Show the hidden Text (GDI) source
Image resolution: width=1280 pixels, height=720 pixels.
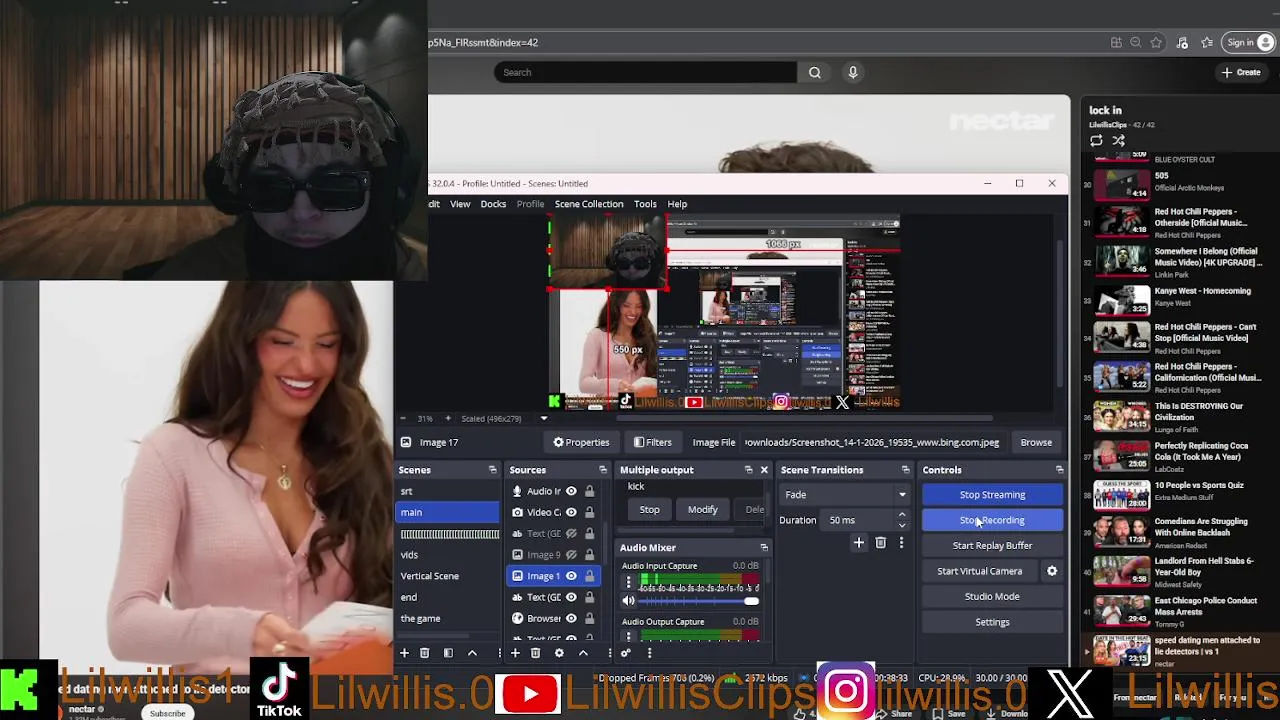click(571, 533)
